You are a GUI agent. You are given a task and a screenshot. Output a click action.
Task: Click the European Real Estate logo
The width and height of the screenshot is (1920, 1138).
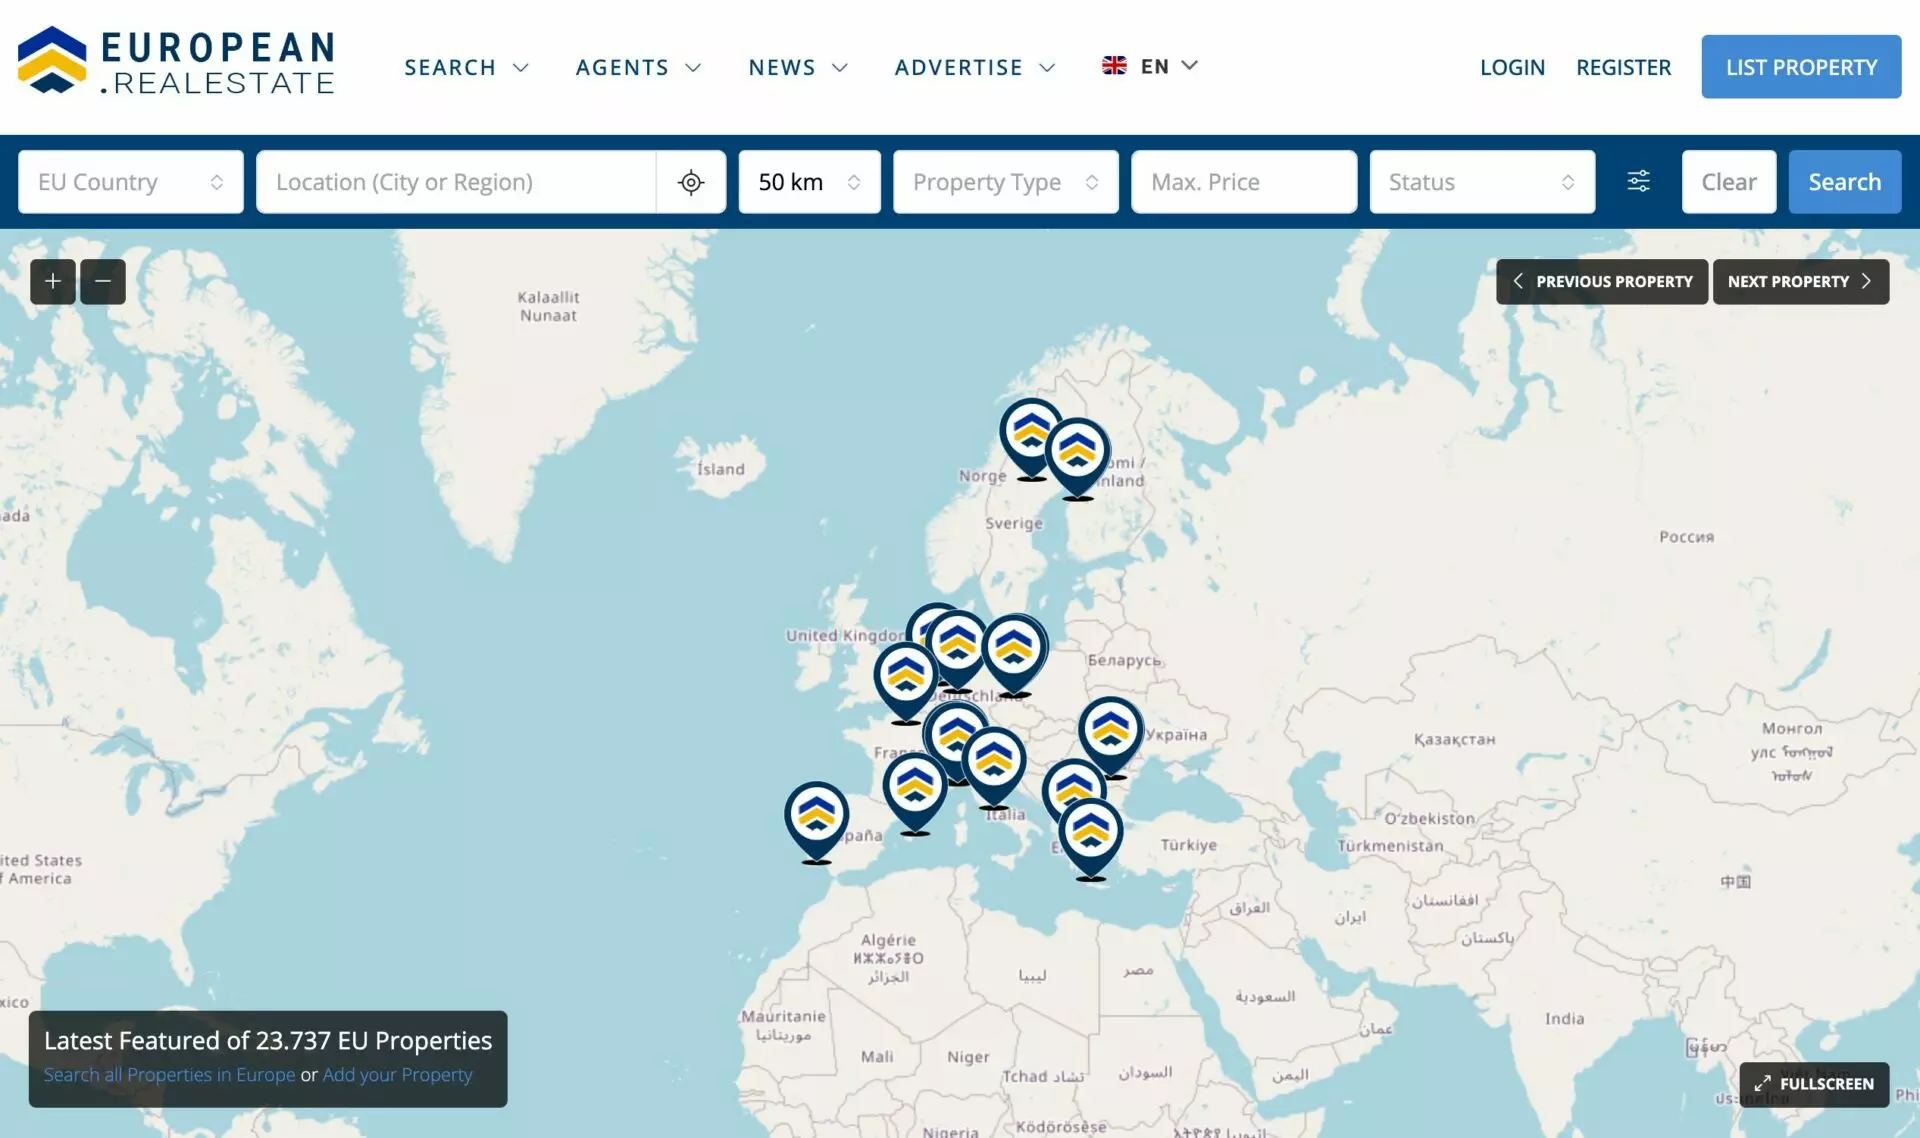tap(176, 63)
